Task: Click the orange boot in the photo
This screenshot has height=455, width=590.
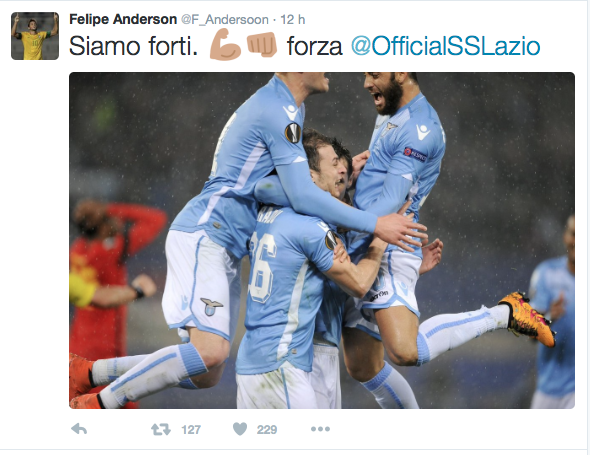Action: click(527, 318)
